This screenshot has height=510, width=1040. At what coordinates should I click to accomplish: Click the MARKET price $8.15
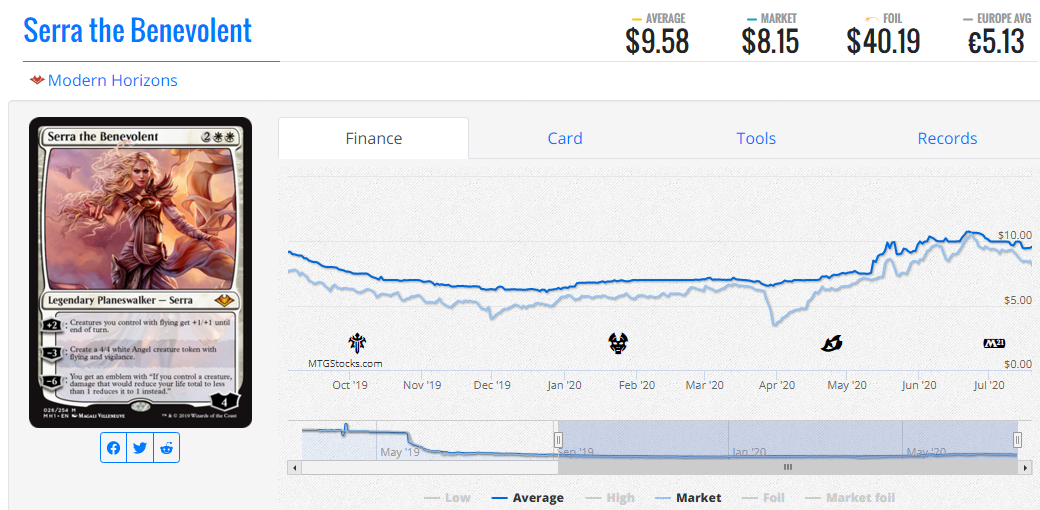click(770, 42)
